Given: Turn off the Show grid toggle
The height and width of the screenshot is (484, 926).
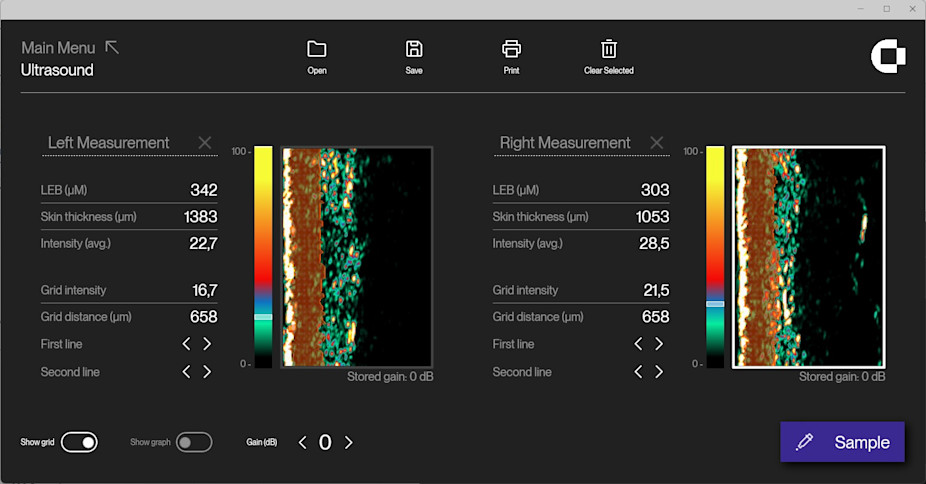Looking at the screenshot, I should point(79,442).
